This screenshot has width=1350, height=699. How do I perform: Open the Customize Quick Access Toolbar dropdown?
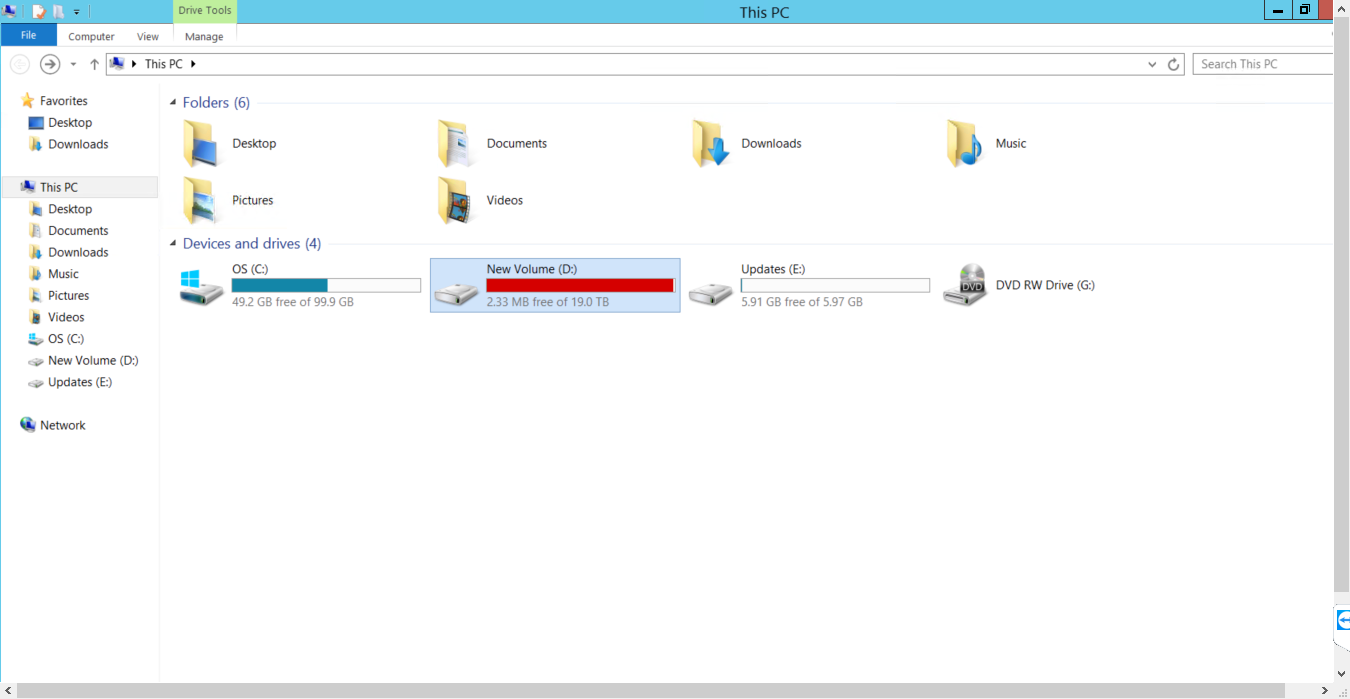[76, 12]
